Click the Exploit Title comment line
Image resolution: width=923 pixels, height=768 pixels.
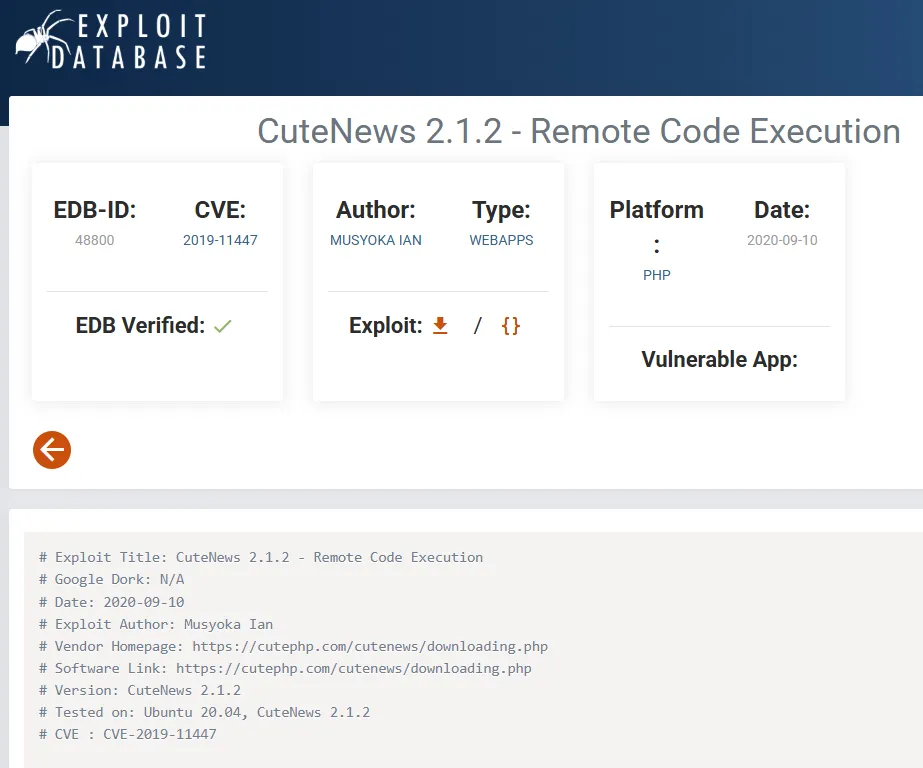[261, 557]
